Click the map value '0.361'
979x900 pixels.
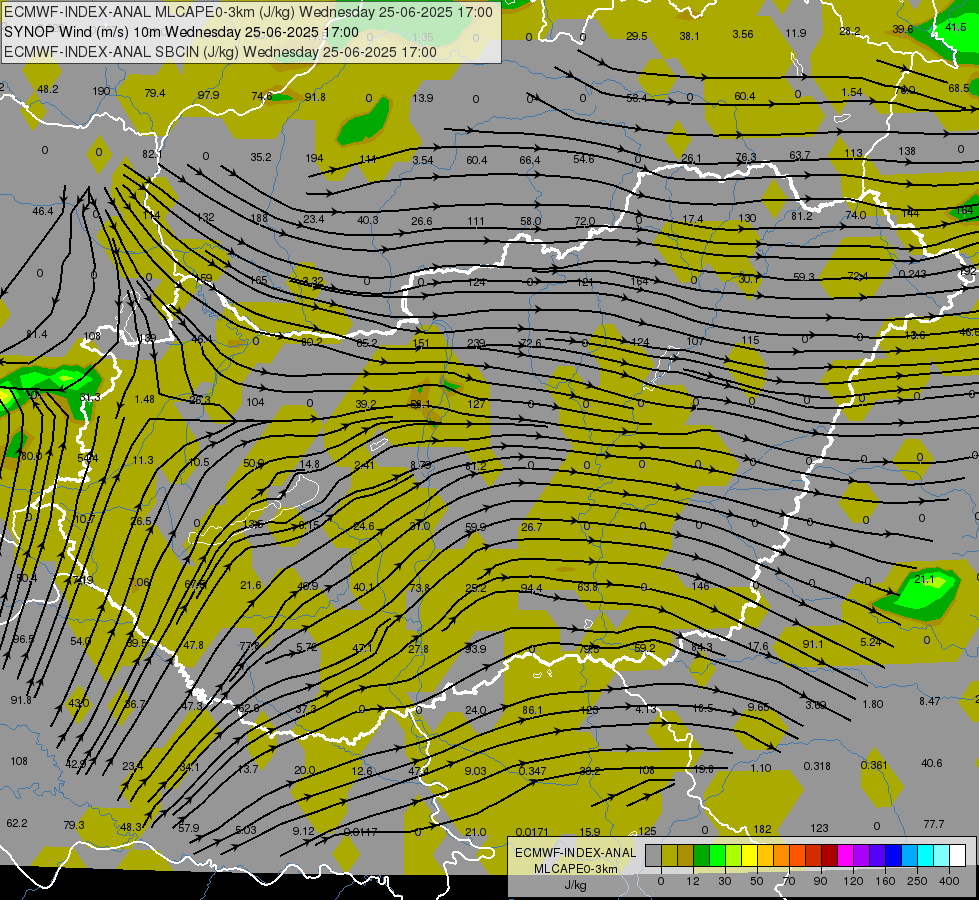[874, 765]
